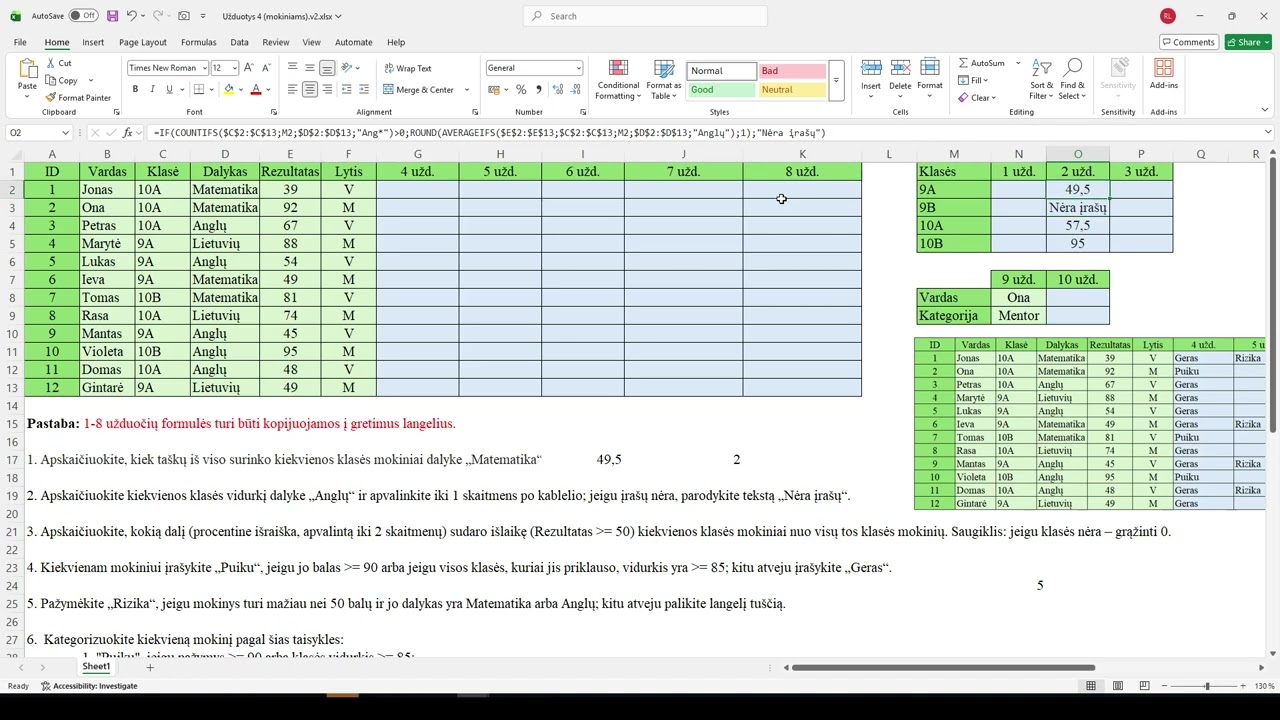Select the Sheet1 worksheet tab
This screenshot has width=1280, height=720.
96,666
